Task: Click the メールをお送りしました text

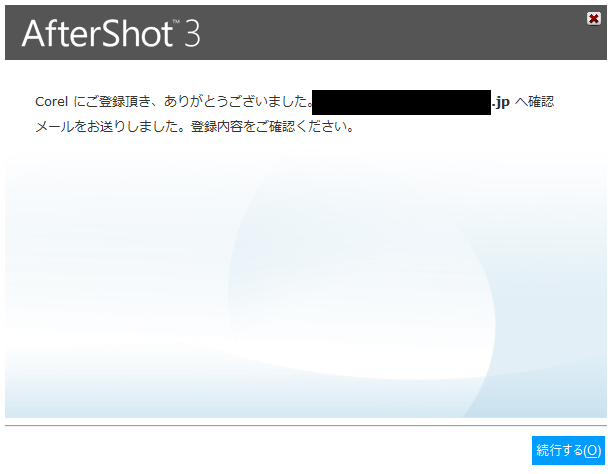Action: (x=112, y=127)
